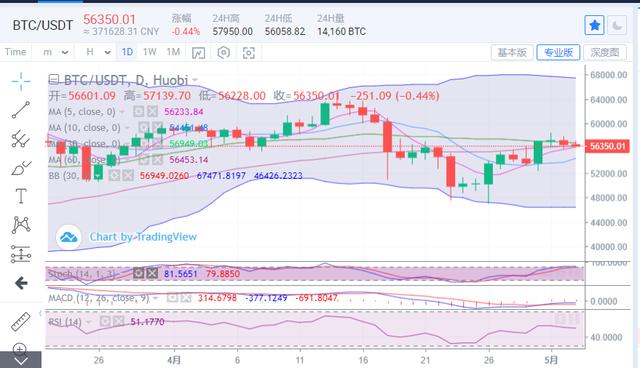Open chart settings hexagon icon
This screenshot has width=640, height=368.
[x=224, y=52]
